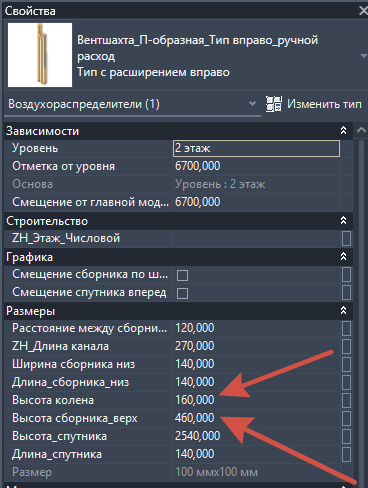Image resolution: width=368 pixels, height=488 pixels.
Task: Click the Ширина сборника низ value 140,000
Action: [195, 364]
